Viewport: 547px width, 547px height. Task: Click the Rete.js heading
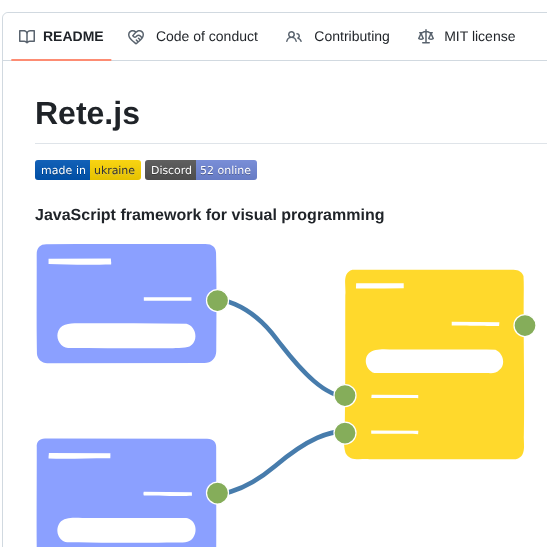[87, 113]
